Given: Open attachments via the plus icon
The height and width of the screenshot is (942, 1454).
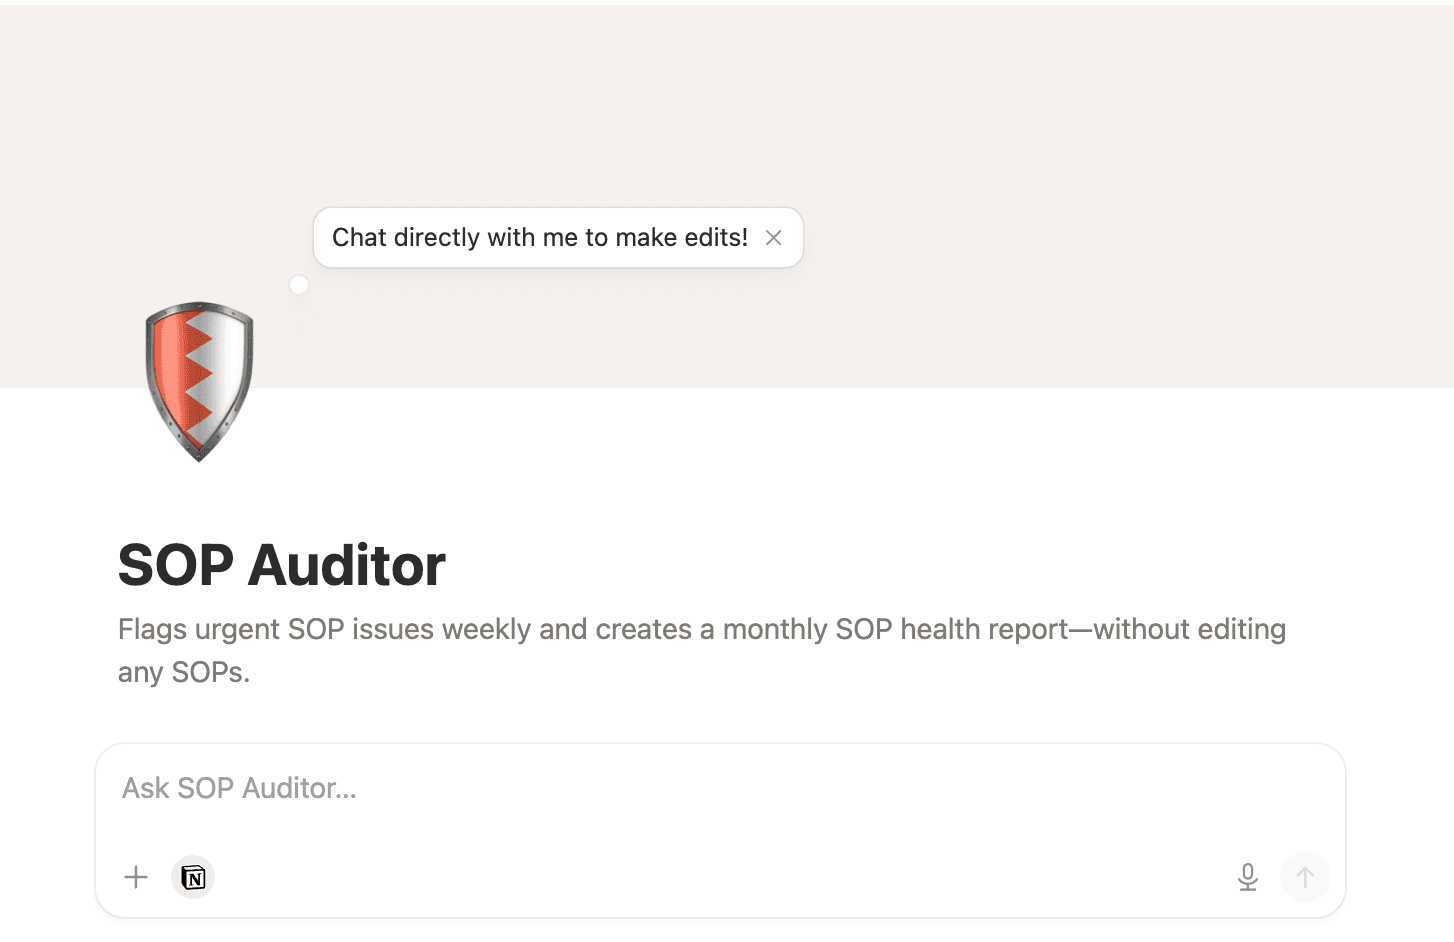Looking at the screenshot, I should click(x=135, y=877).
